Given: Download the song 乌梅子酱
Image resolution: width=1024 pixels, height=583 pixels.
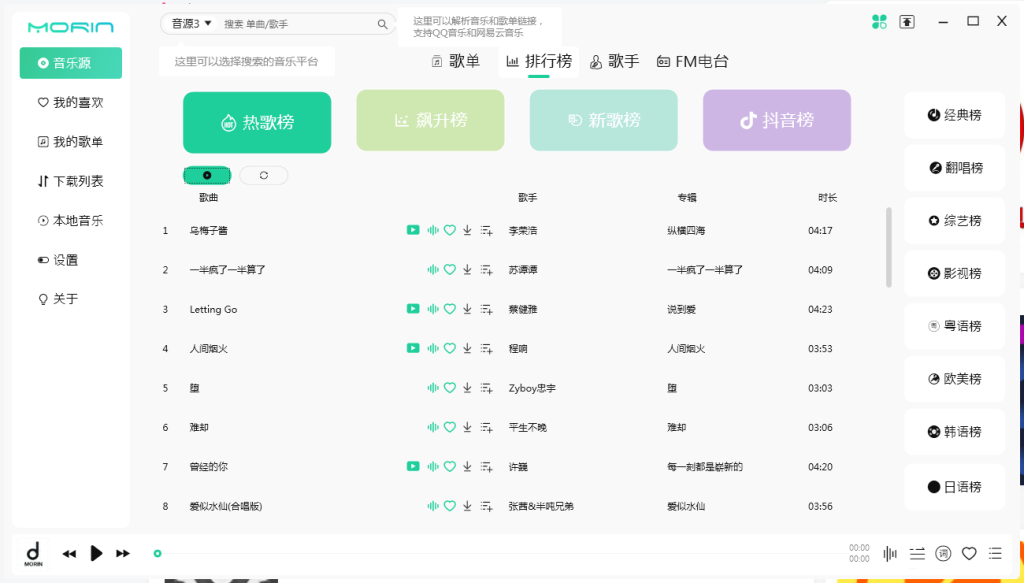Looking at the screenshot, I should tap(466, 229).
